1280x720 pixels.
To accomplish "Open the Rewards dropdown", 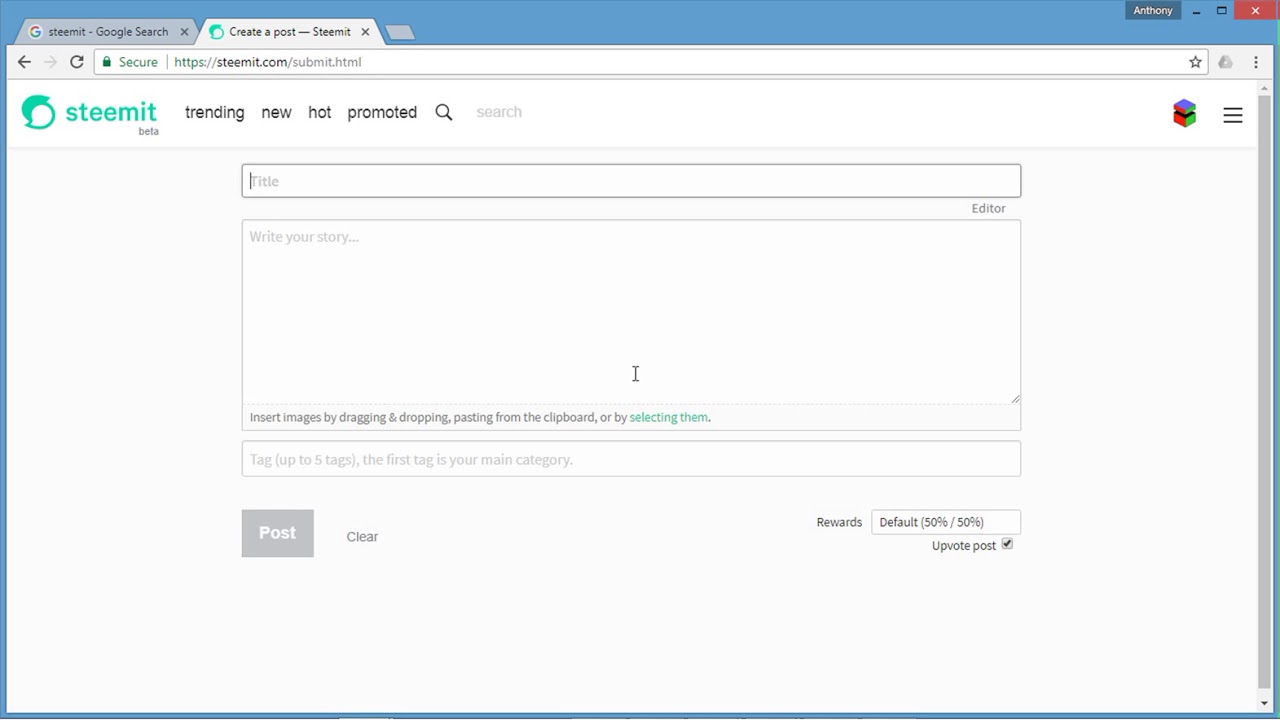I will pyautogui.click(x=946, y=522).
